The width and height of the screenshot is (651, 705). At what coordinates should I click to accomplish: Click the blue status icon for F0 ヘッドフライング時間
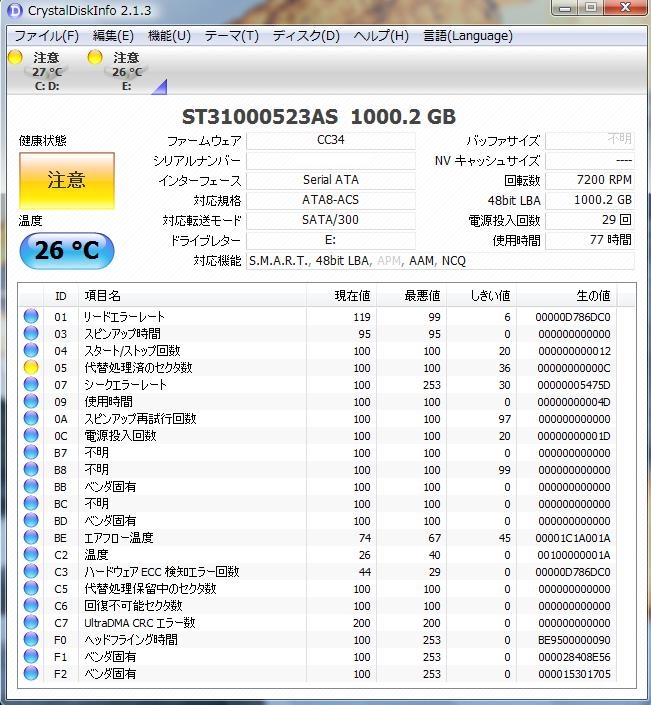[31, 639]
